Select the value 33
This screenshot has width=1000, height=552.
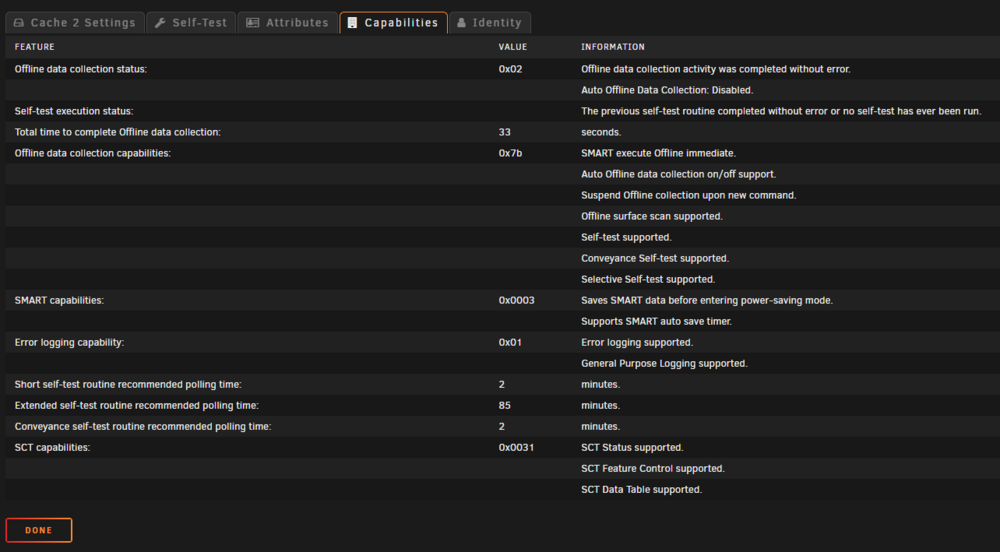tap(504, 132)
